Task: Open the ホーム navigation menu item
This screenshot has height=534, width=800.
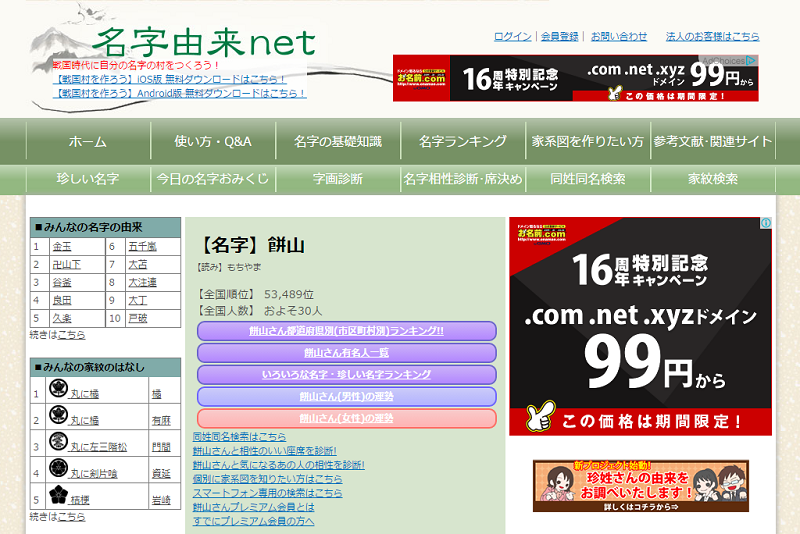Action: pyautogui.click(x=87, y=141)
